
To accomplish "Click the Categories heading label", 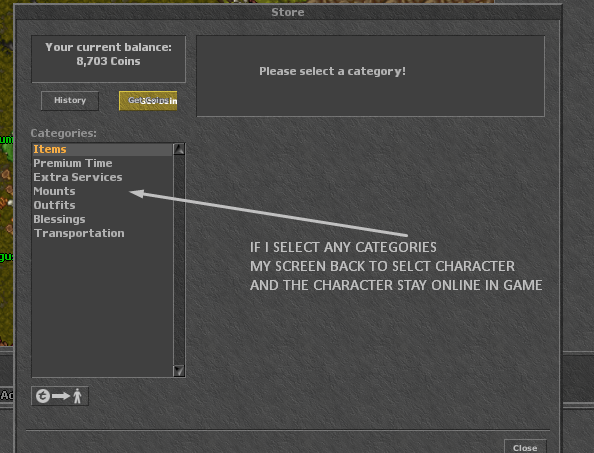I will tap(64, 133).
